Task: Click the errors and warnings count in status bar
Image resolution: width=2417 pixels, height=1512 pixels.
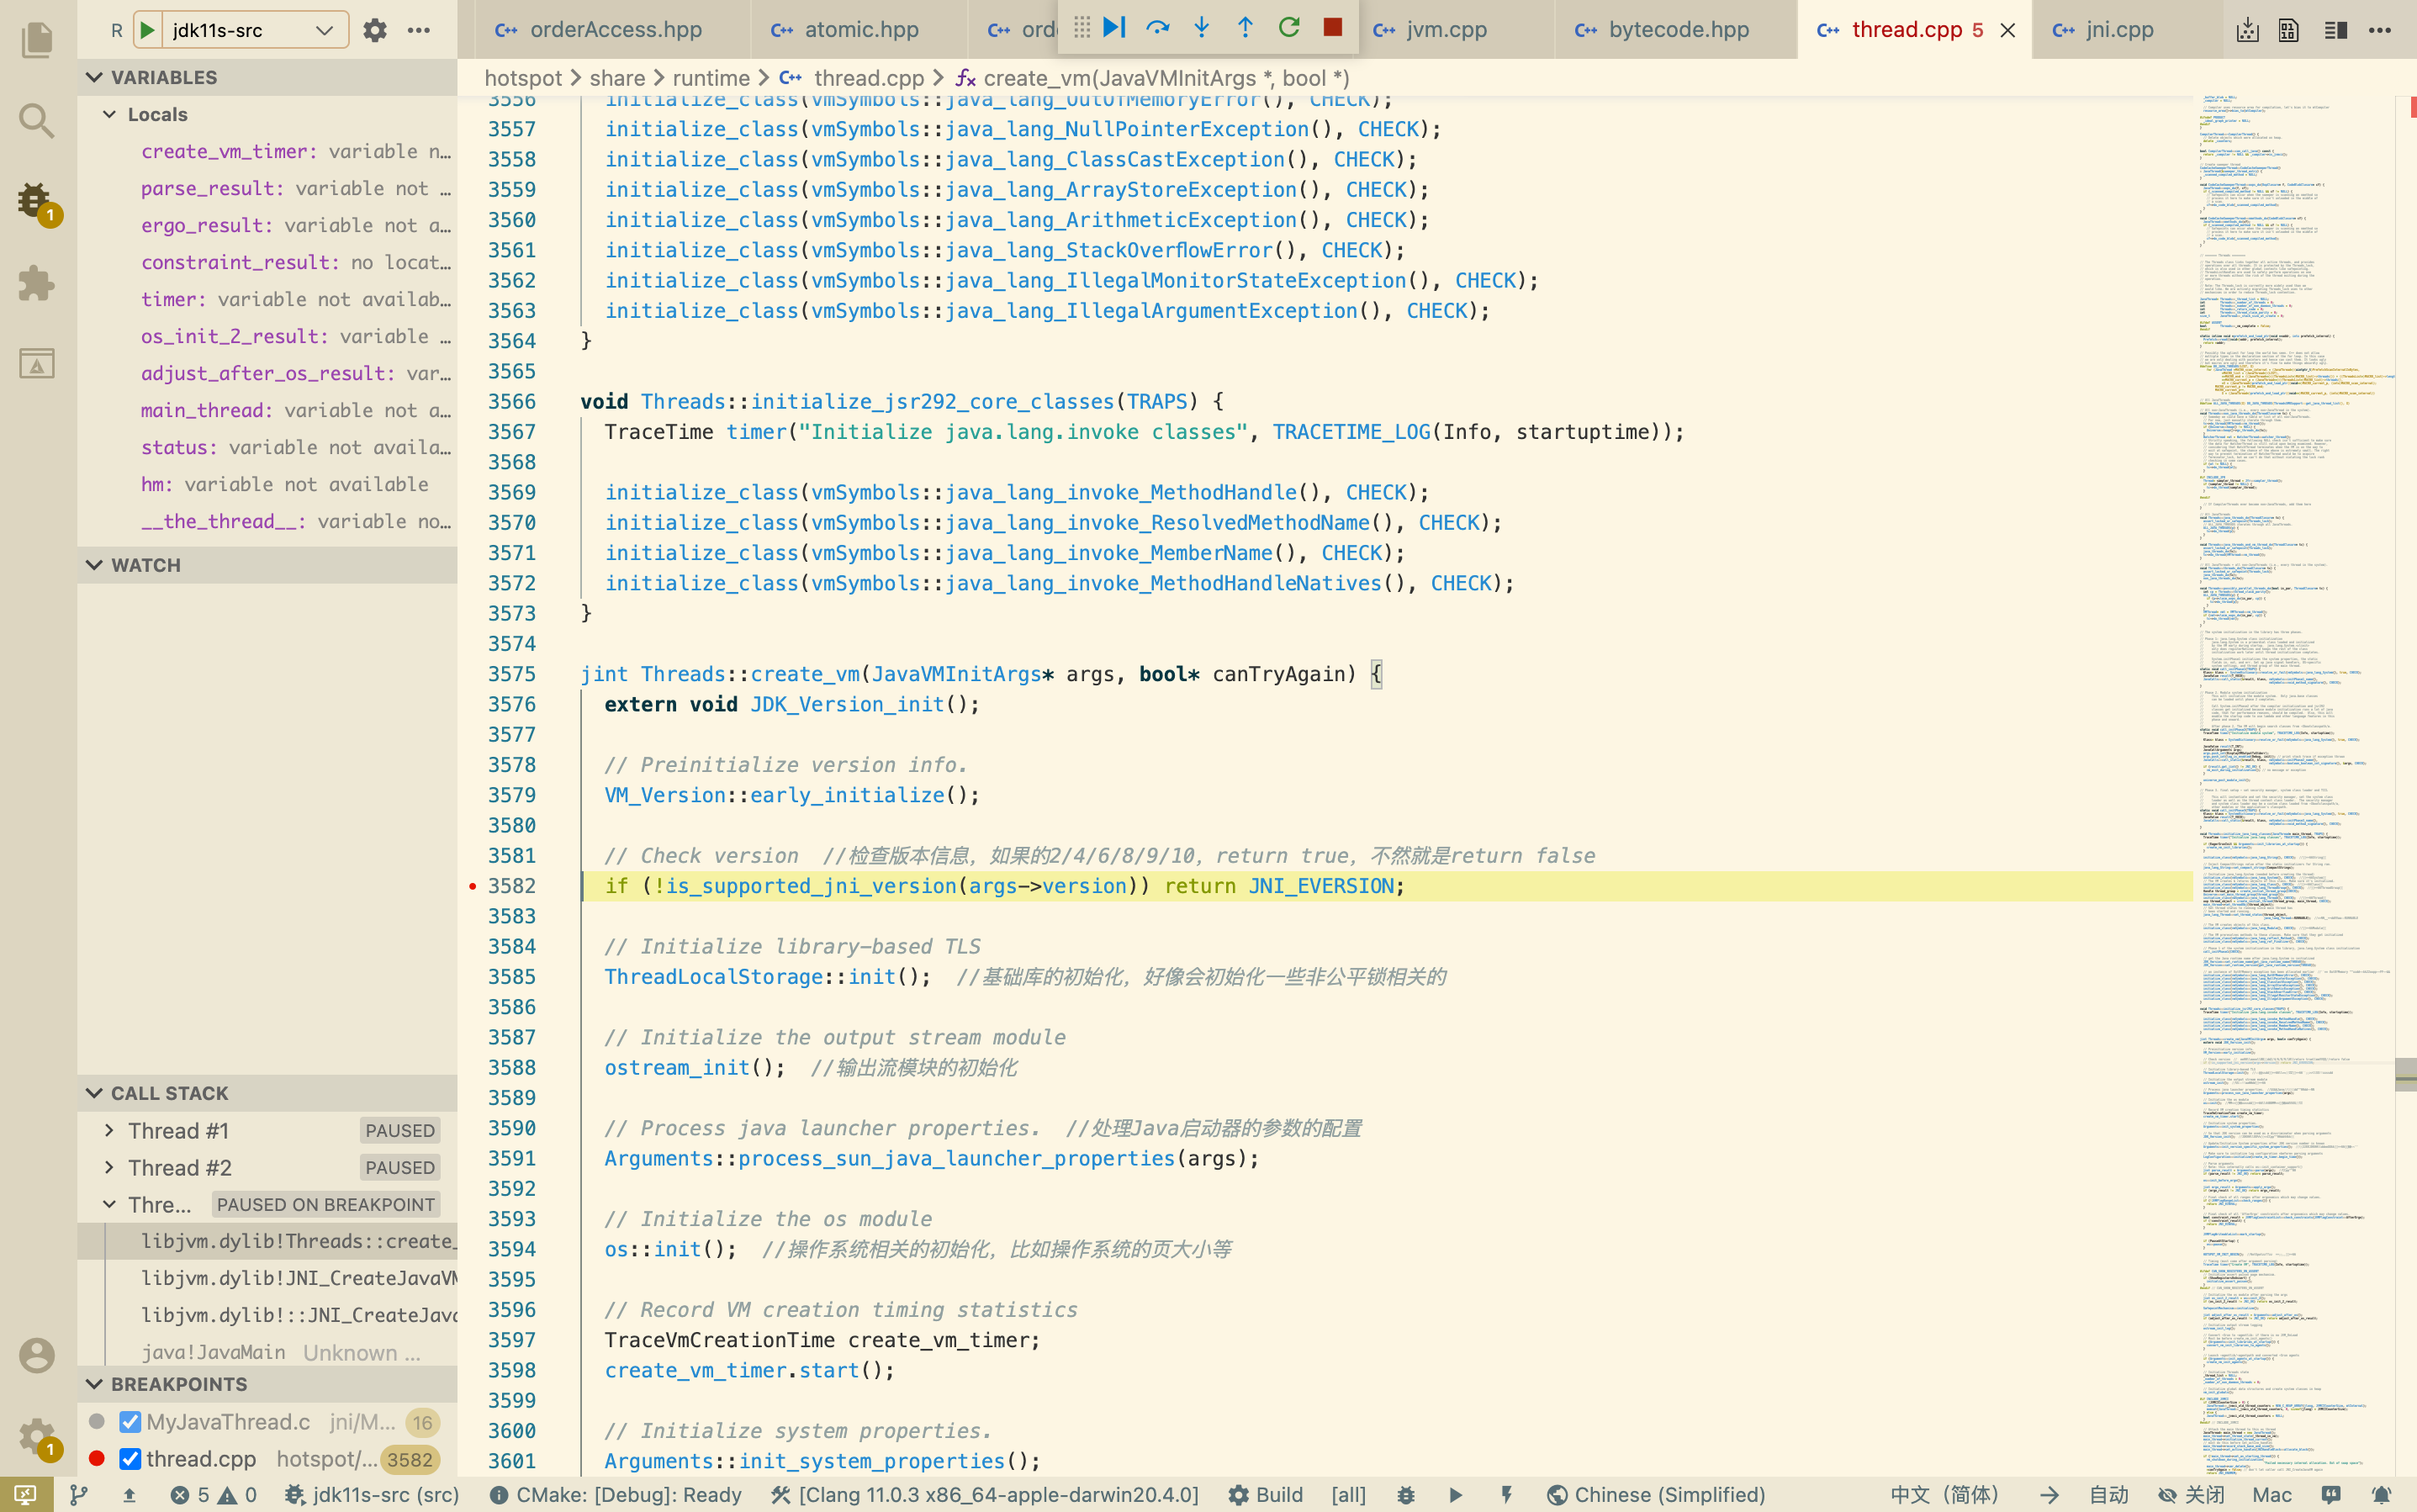Action: tap(213, 1494)
